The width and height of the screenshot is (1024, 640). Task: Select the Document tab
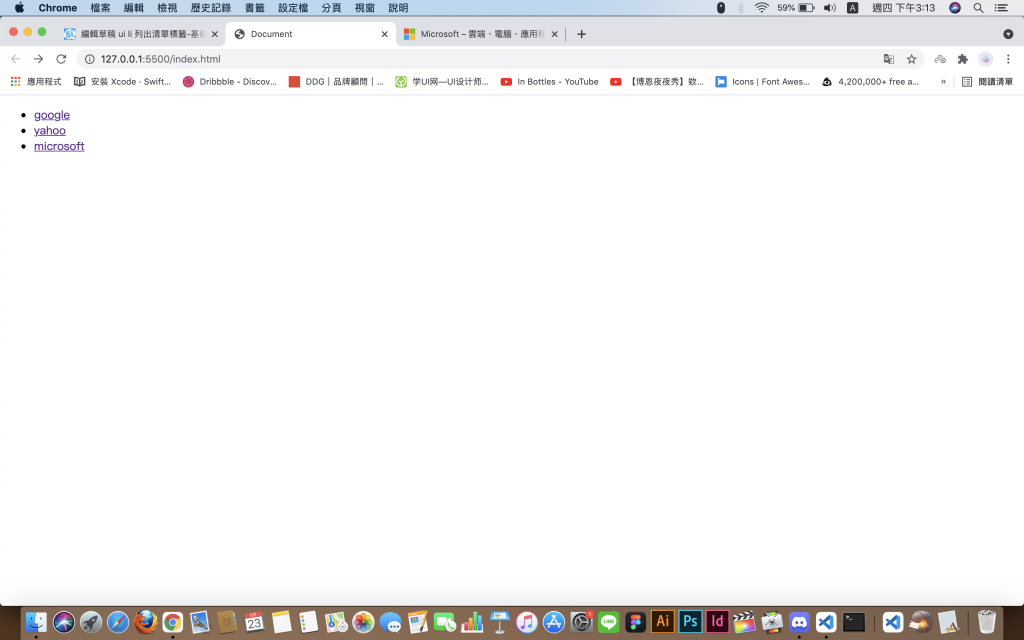[310, 34]
